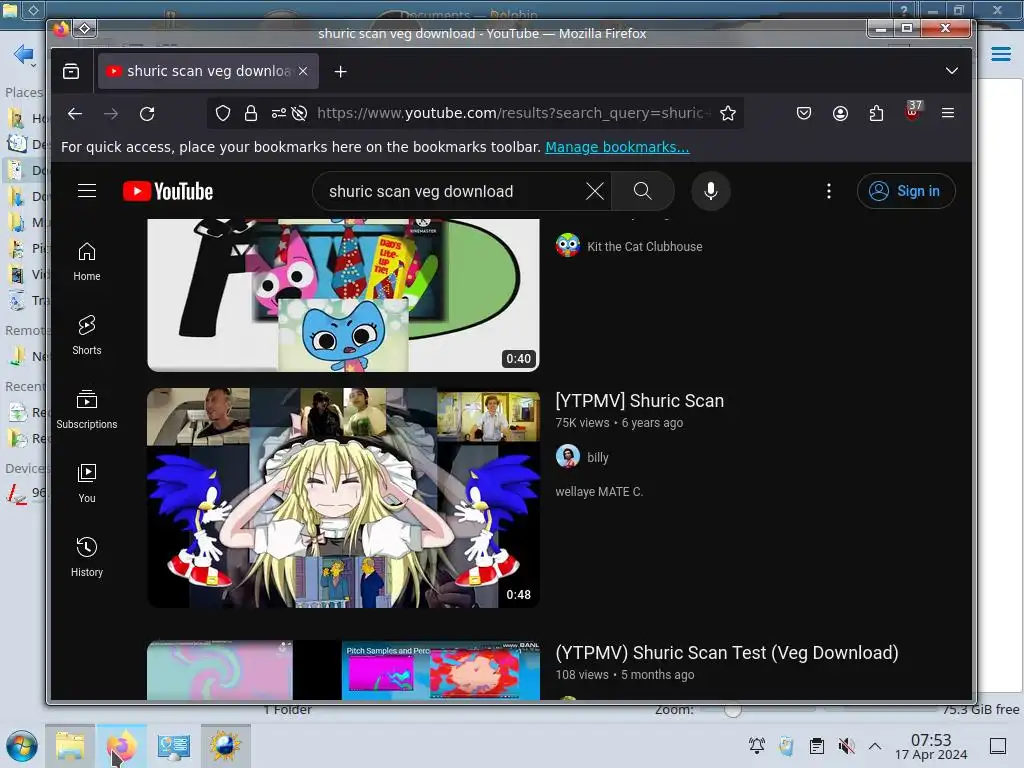This screenshot has height=768, width=1024.
Task: Open the YouTube guide hamburger menu
Action: pos(87,191)
